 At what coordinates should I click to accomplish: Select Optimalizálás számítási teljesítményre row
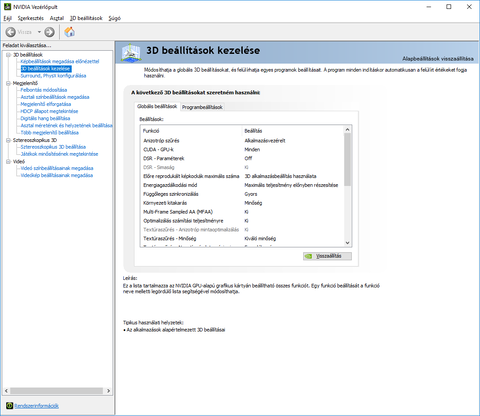(x=242, y=221)
